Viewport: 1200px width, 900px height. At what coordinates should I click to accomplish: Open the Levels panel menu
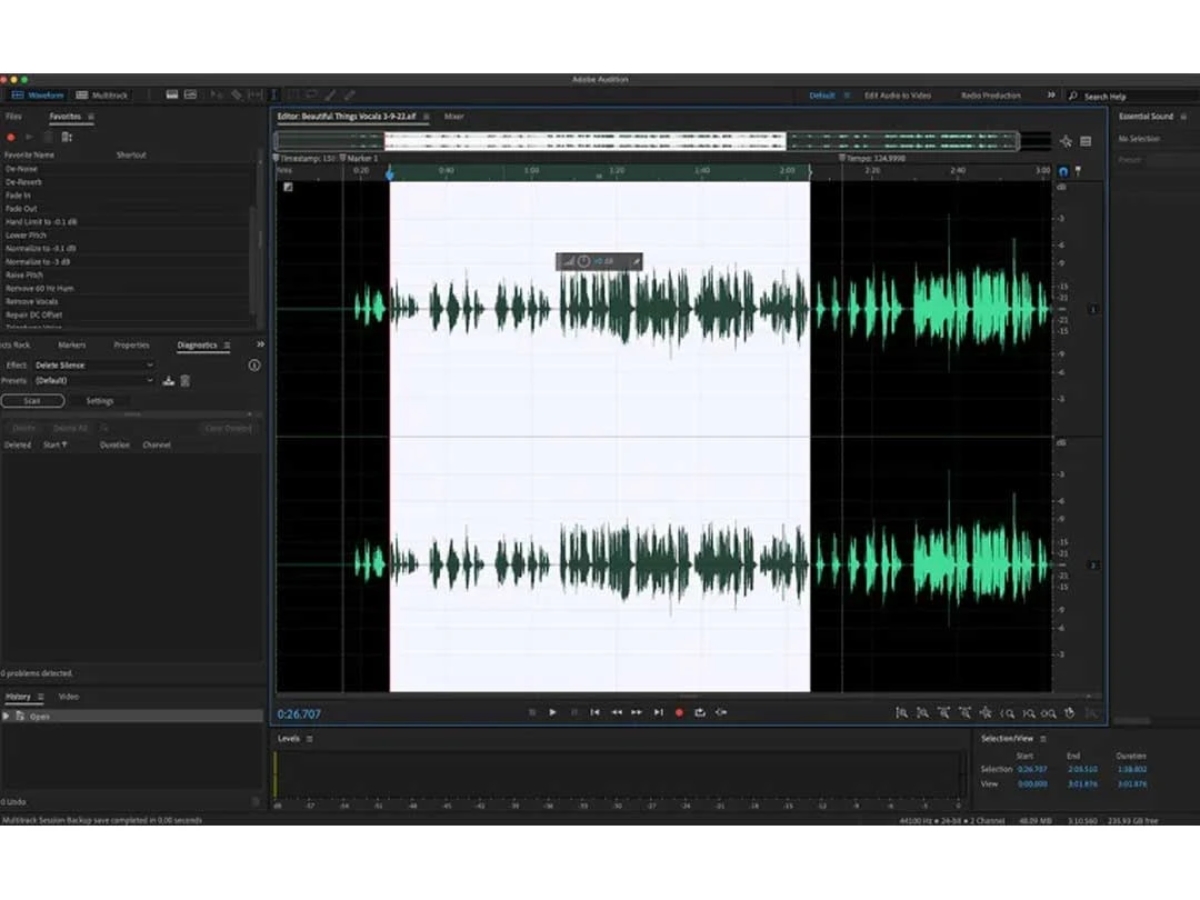click(x=309, y=738)
